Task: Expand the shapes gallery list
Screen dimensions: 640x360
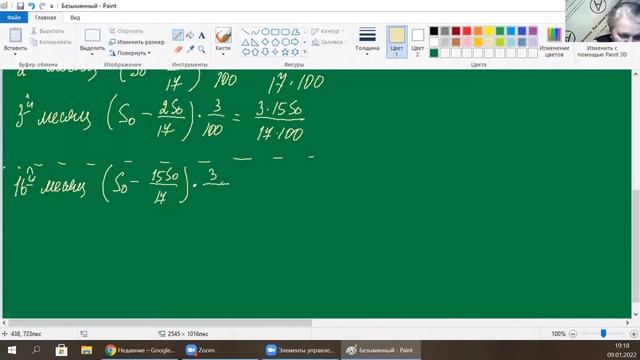Action: [x=304, y=52]
